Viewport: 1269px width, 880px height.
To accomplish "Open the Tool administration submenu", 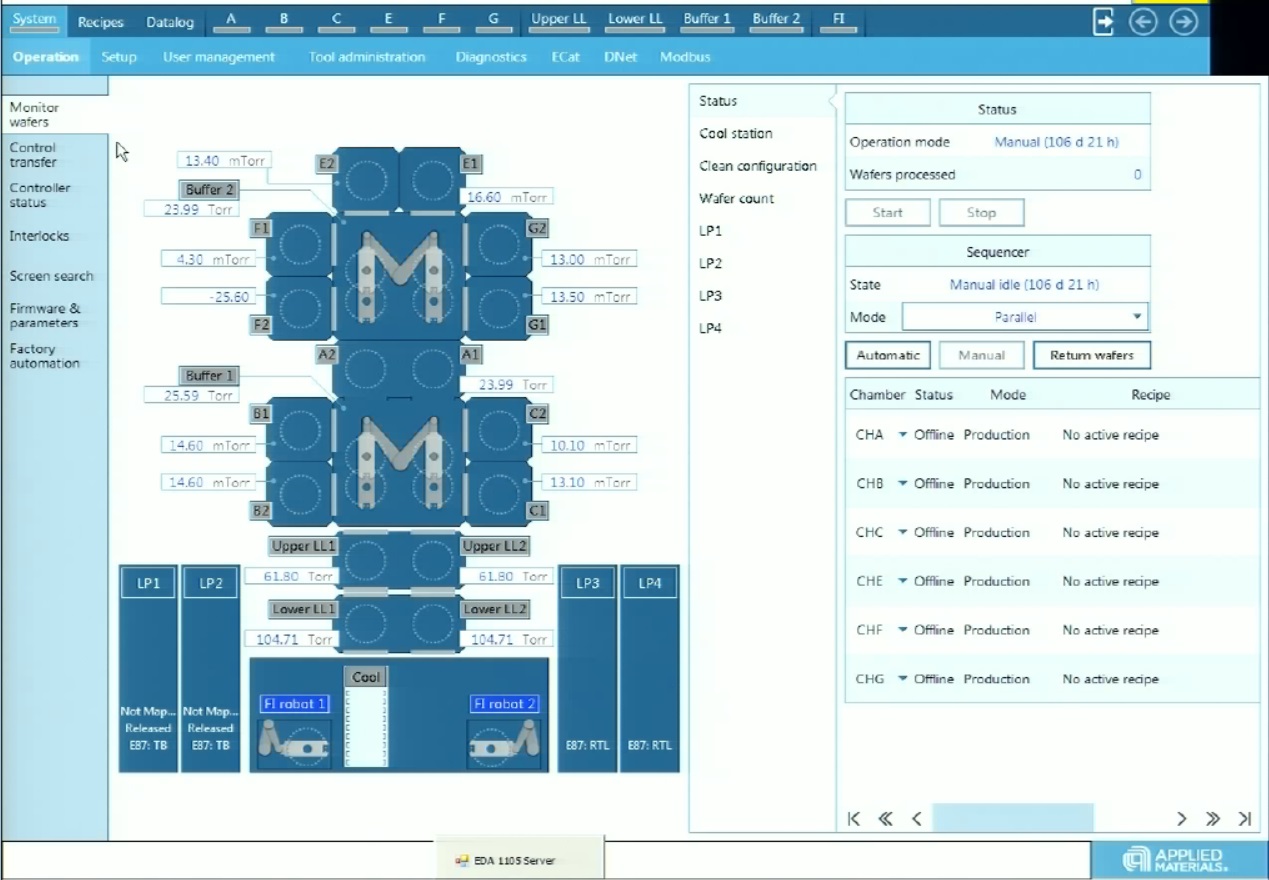I will [367, 57].
